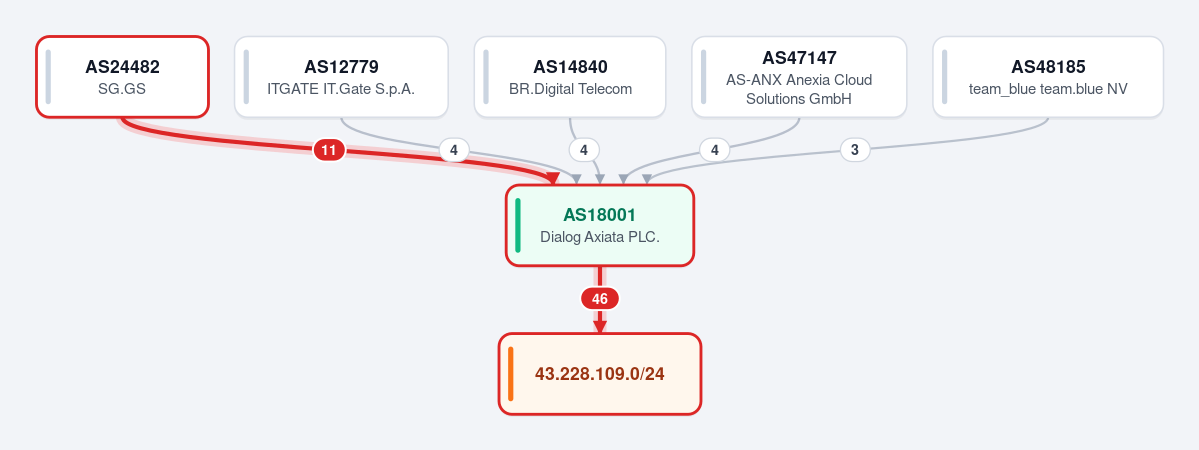The width and height of the screenshot is (1199, 450).
Task: Click the 3 badge on AS48185 edge
Action: click(855, 150)
